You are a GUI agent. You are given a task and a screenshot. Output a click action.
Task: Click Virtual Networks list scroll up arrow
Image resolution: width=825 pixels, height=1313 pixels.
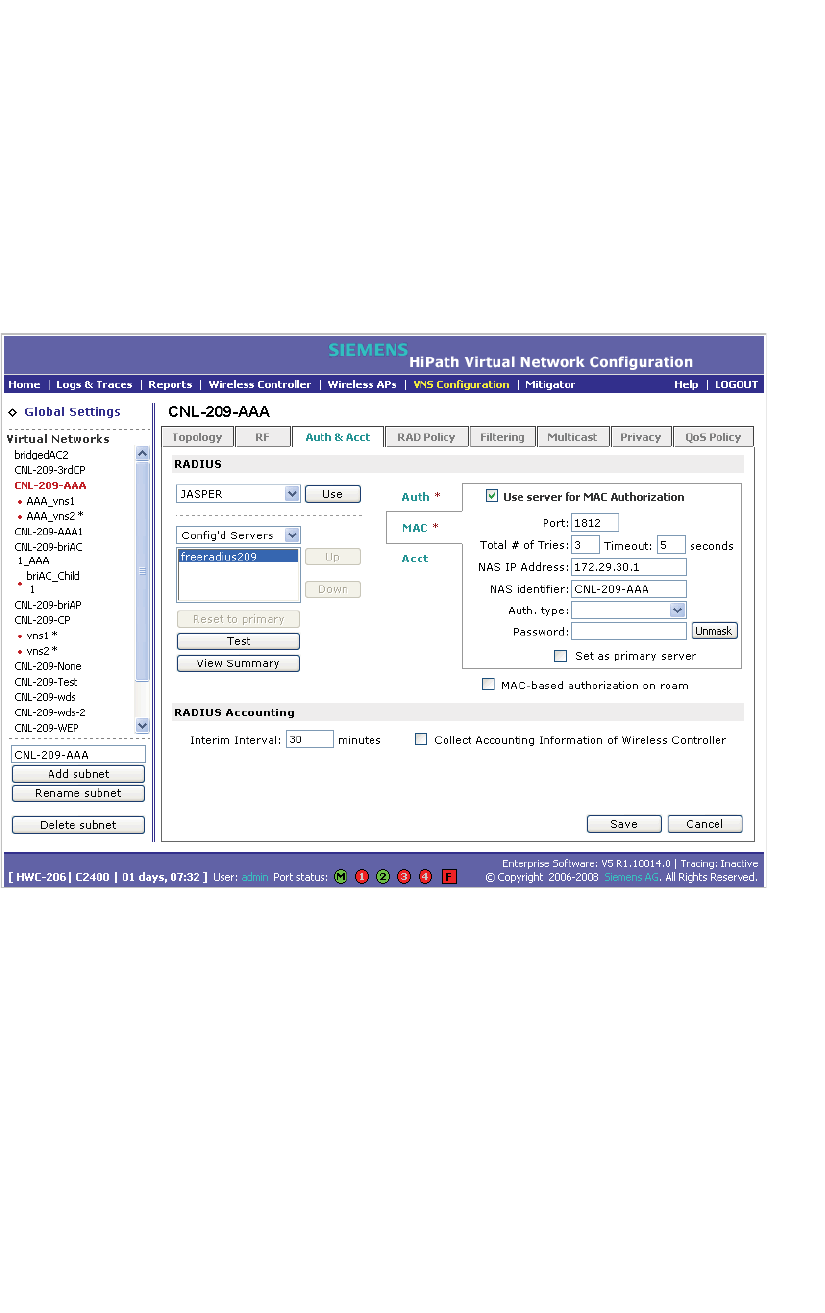coord(142,453)
